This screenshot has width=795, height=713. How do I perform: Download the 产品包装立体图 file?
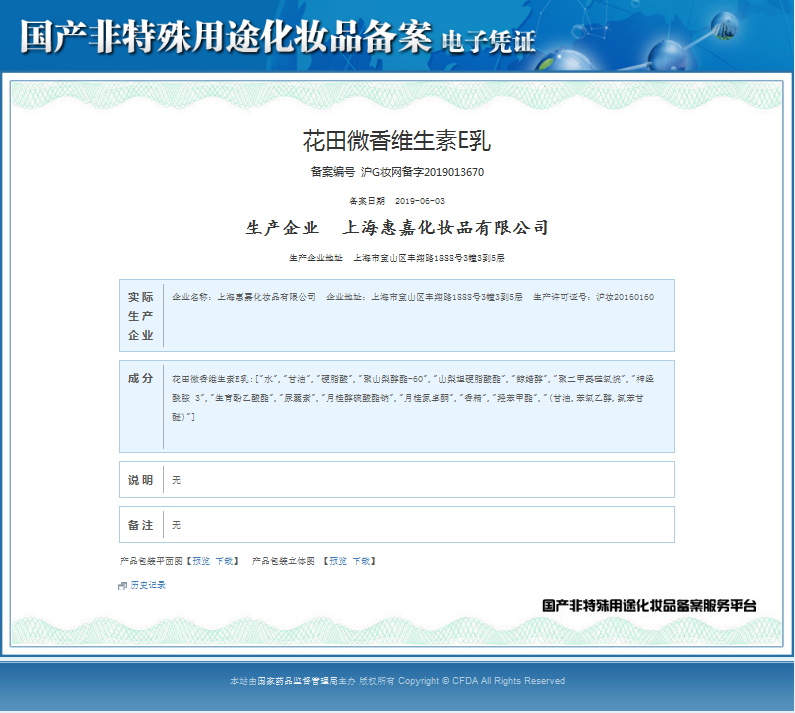(x=362, y=561)
